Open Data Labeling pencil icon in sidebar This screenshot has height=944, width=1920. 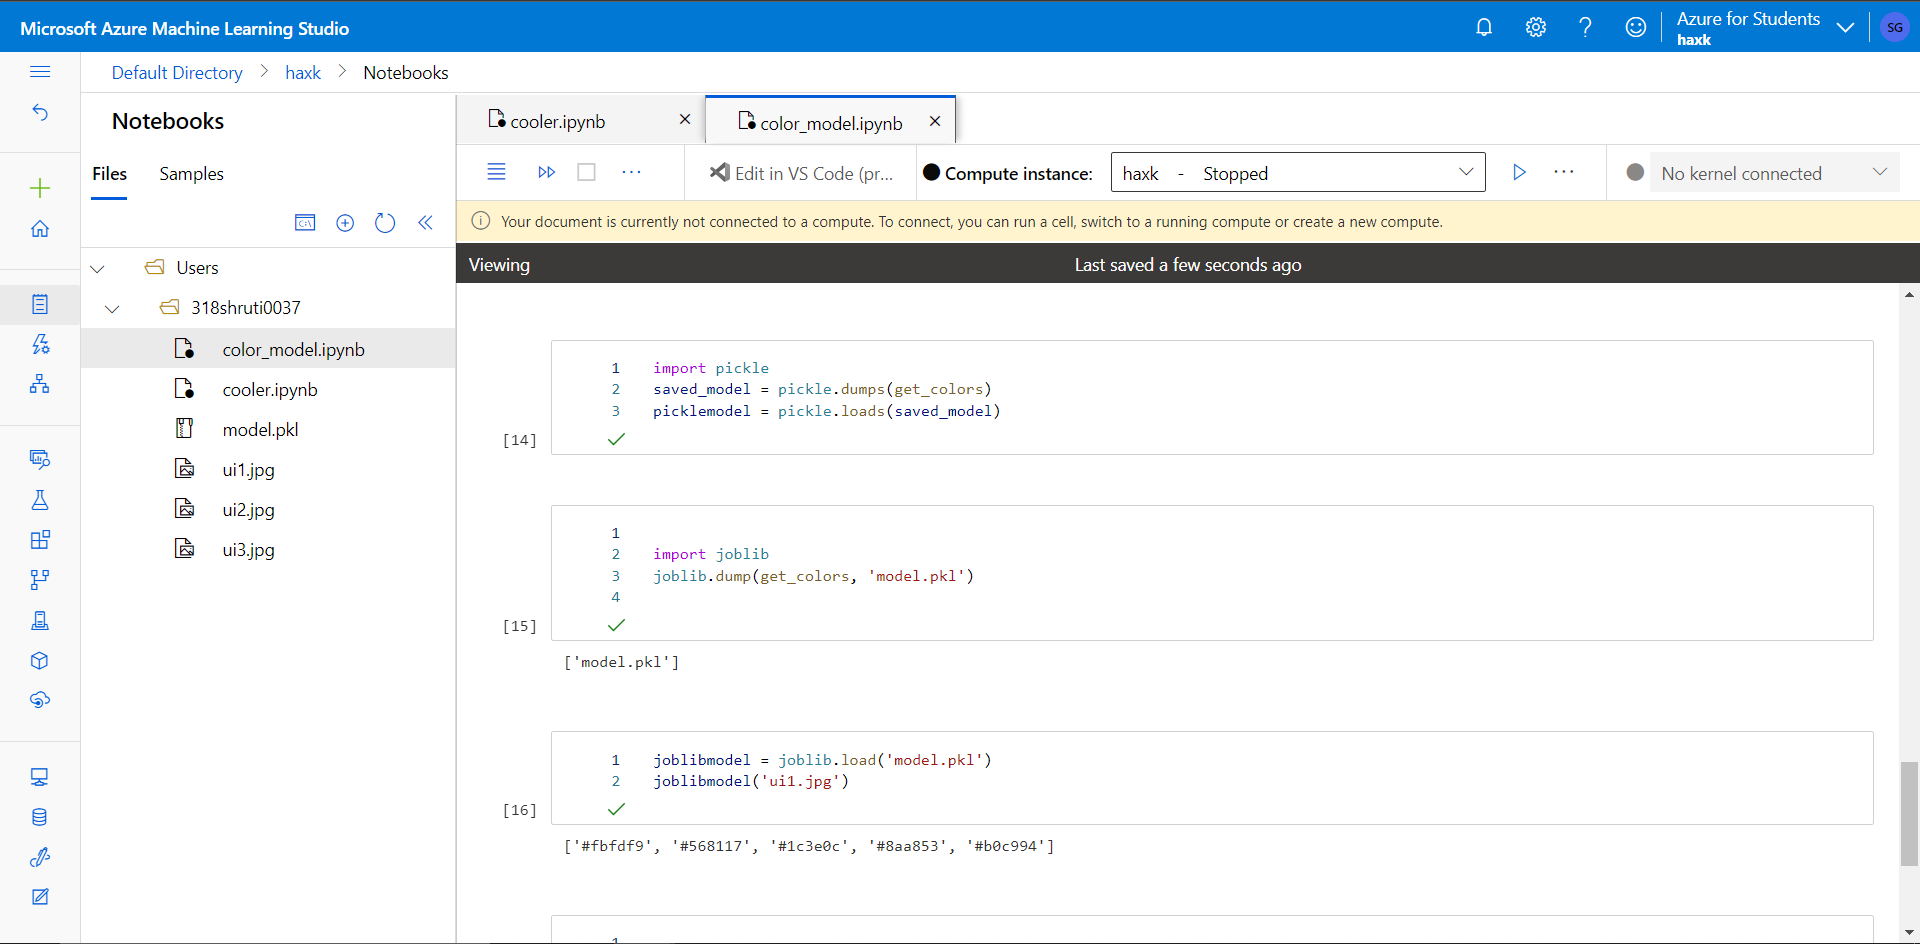click(40, 857)
